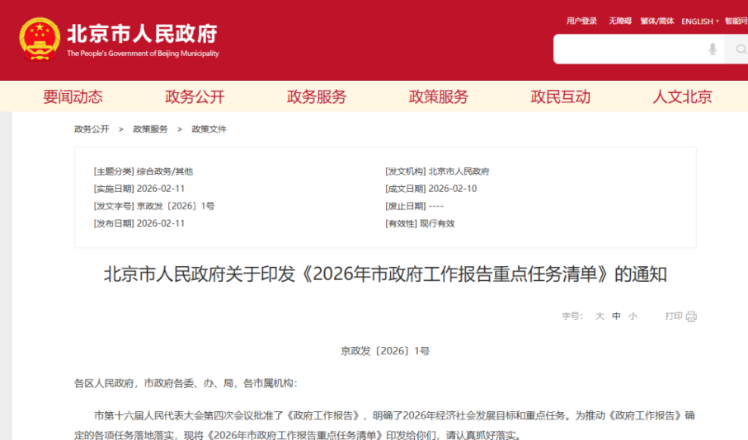
Task: Open the ENGLISH language dropdown
Action: click(x=701, y=21)
